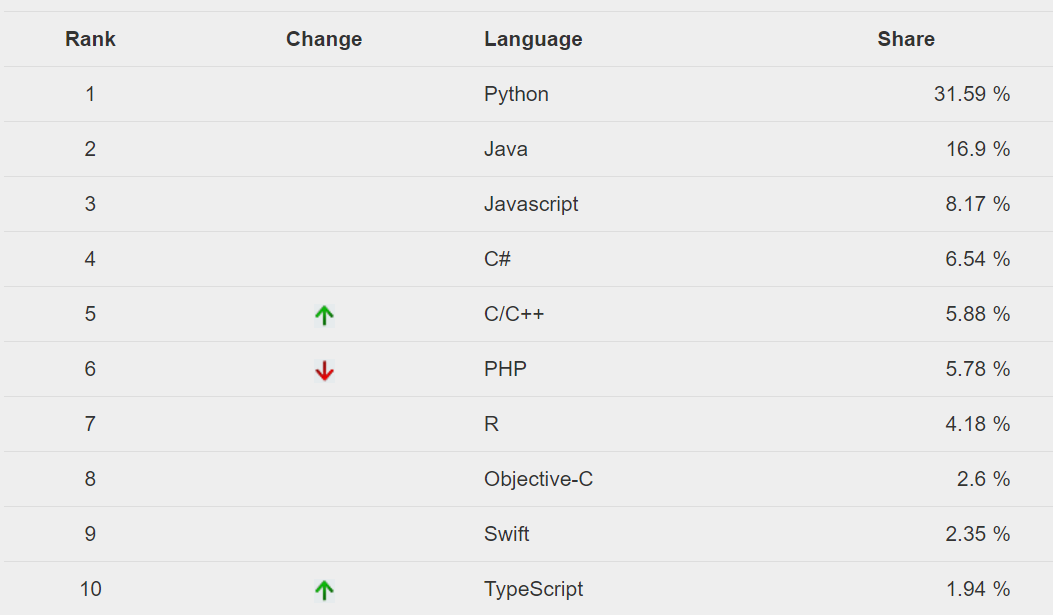
Task: Click Python's 31.59 % share value
Action: [x=972, y=94]
